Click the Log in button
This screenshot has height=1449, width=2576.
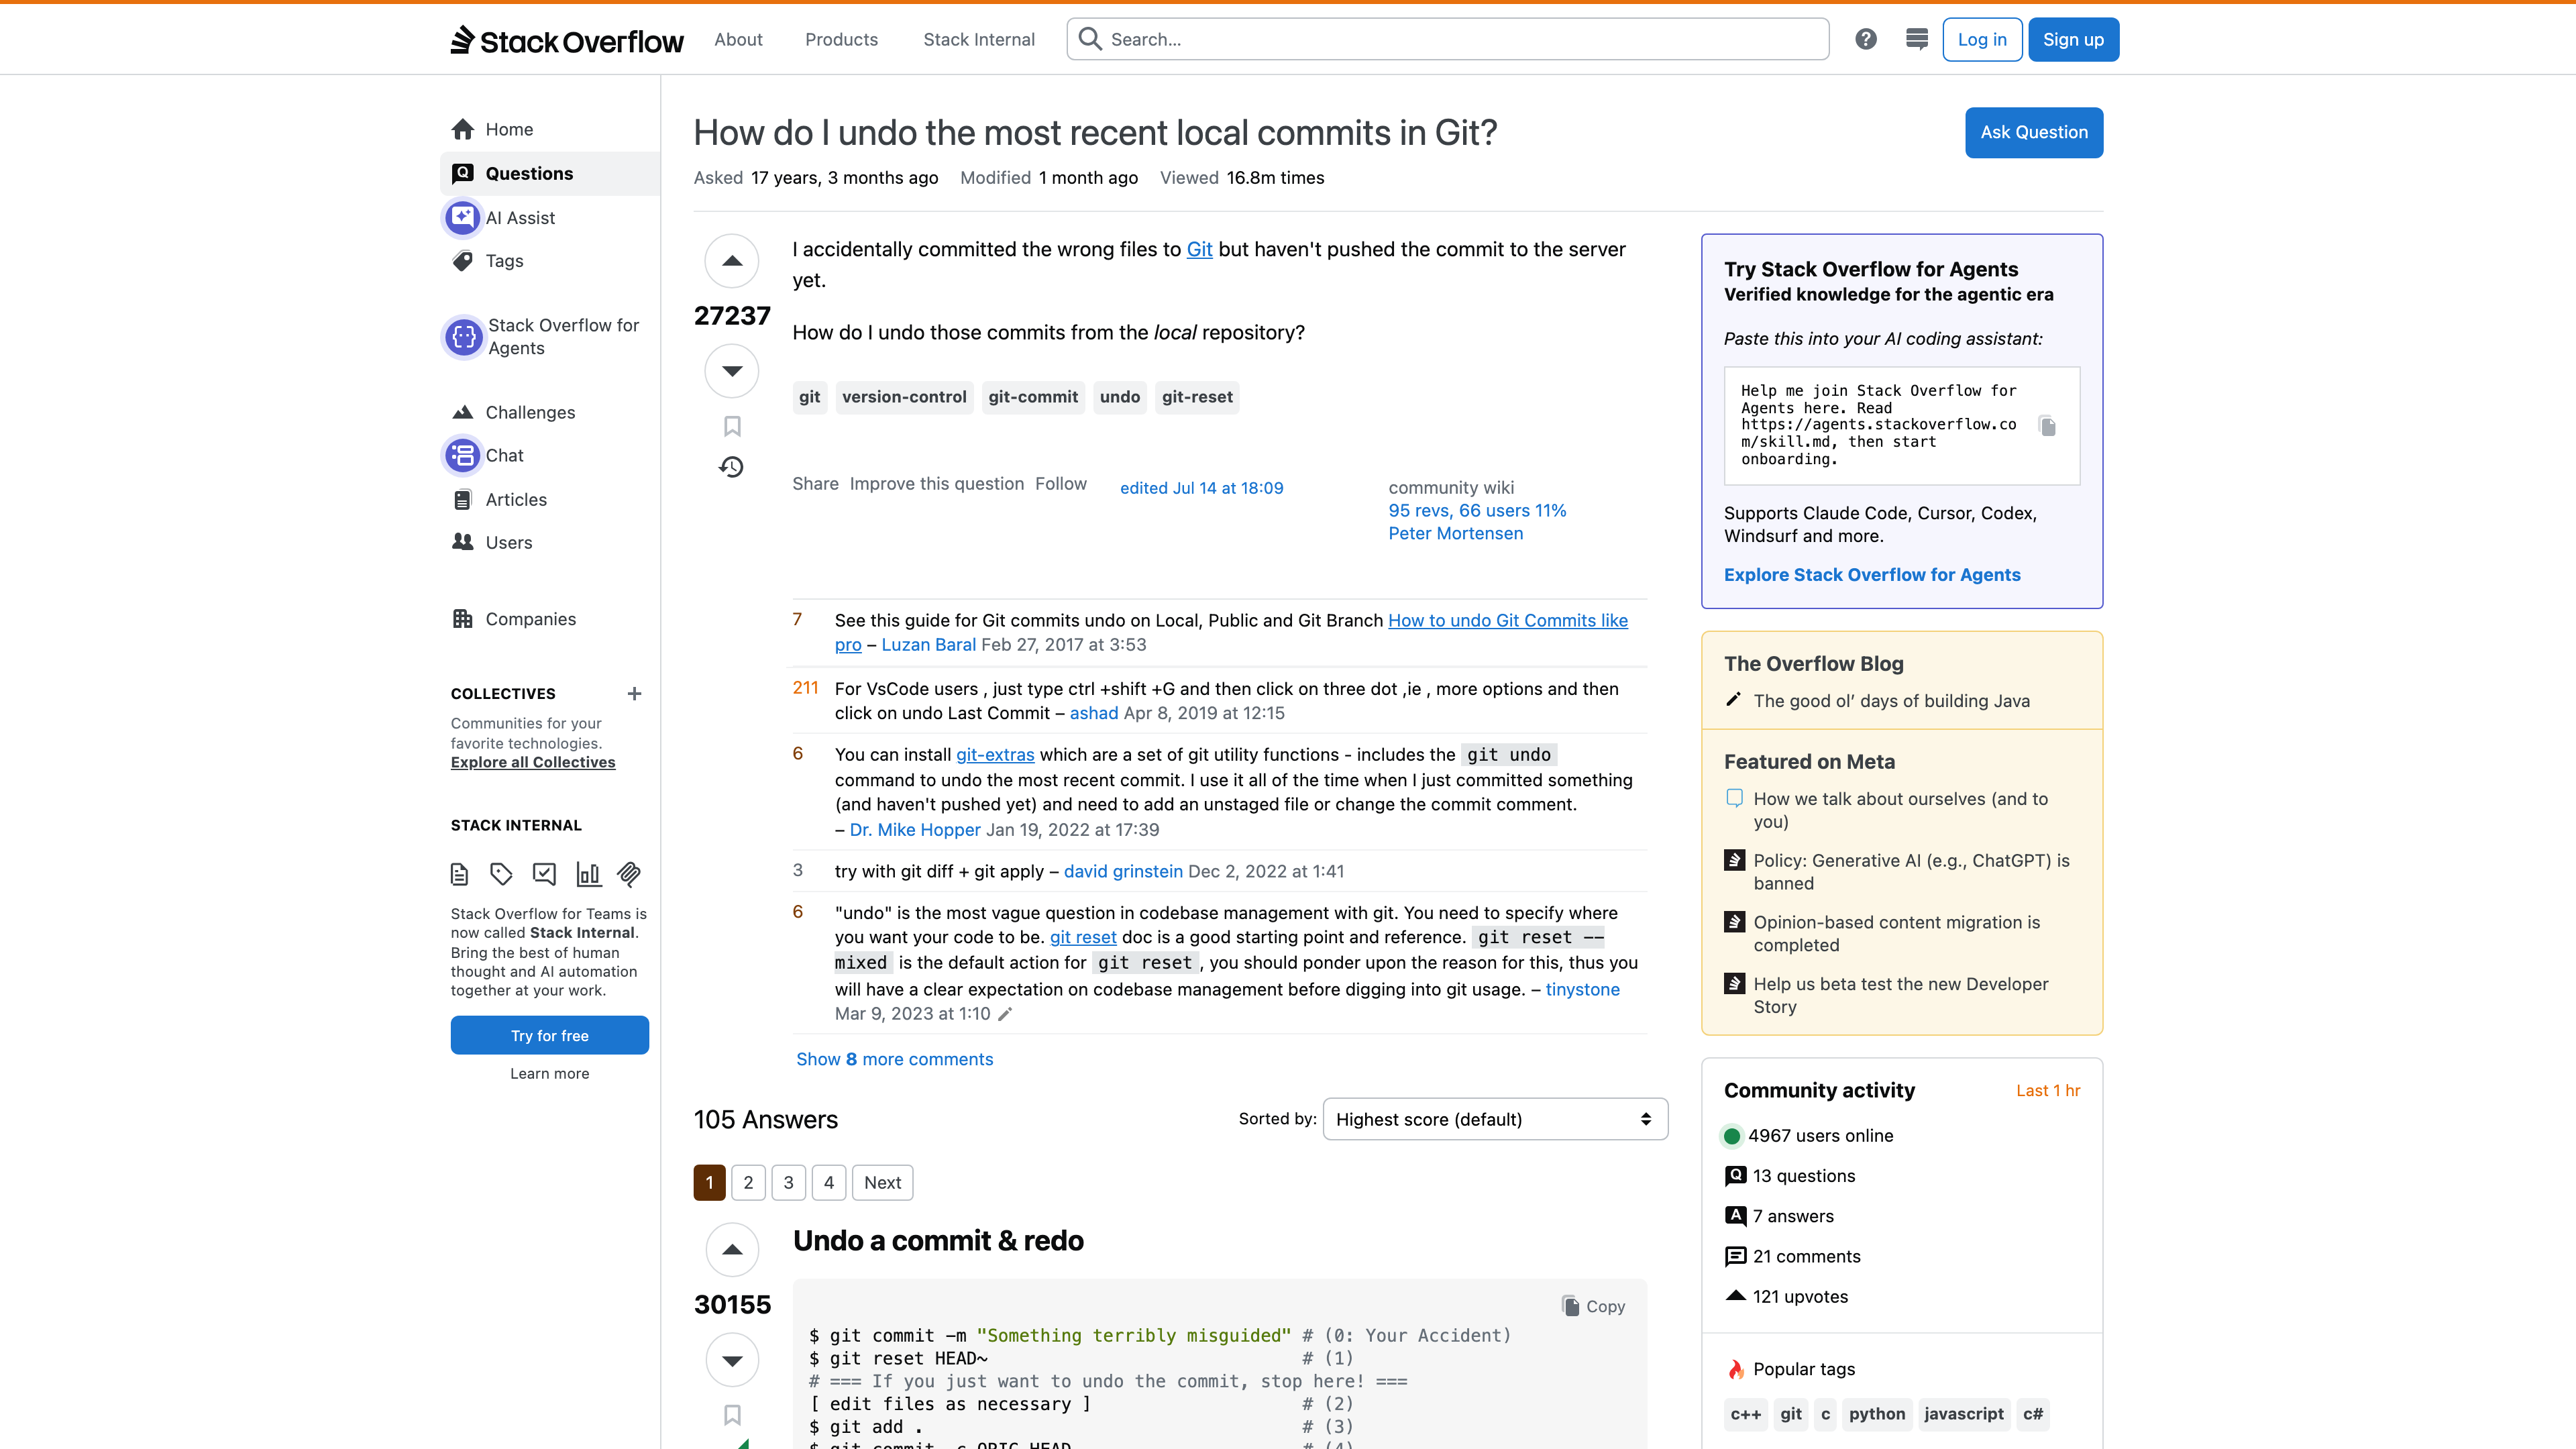[1982, 39]
